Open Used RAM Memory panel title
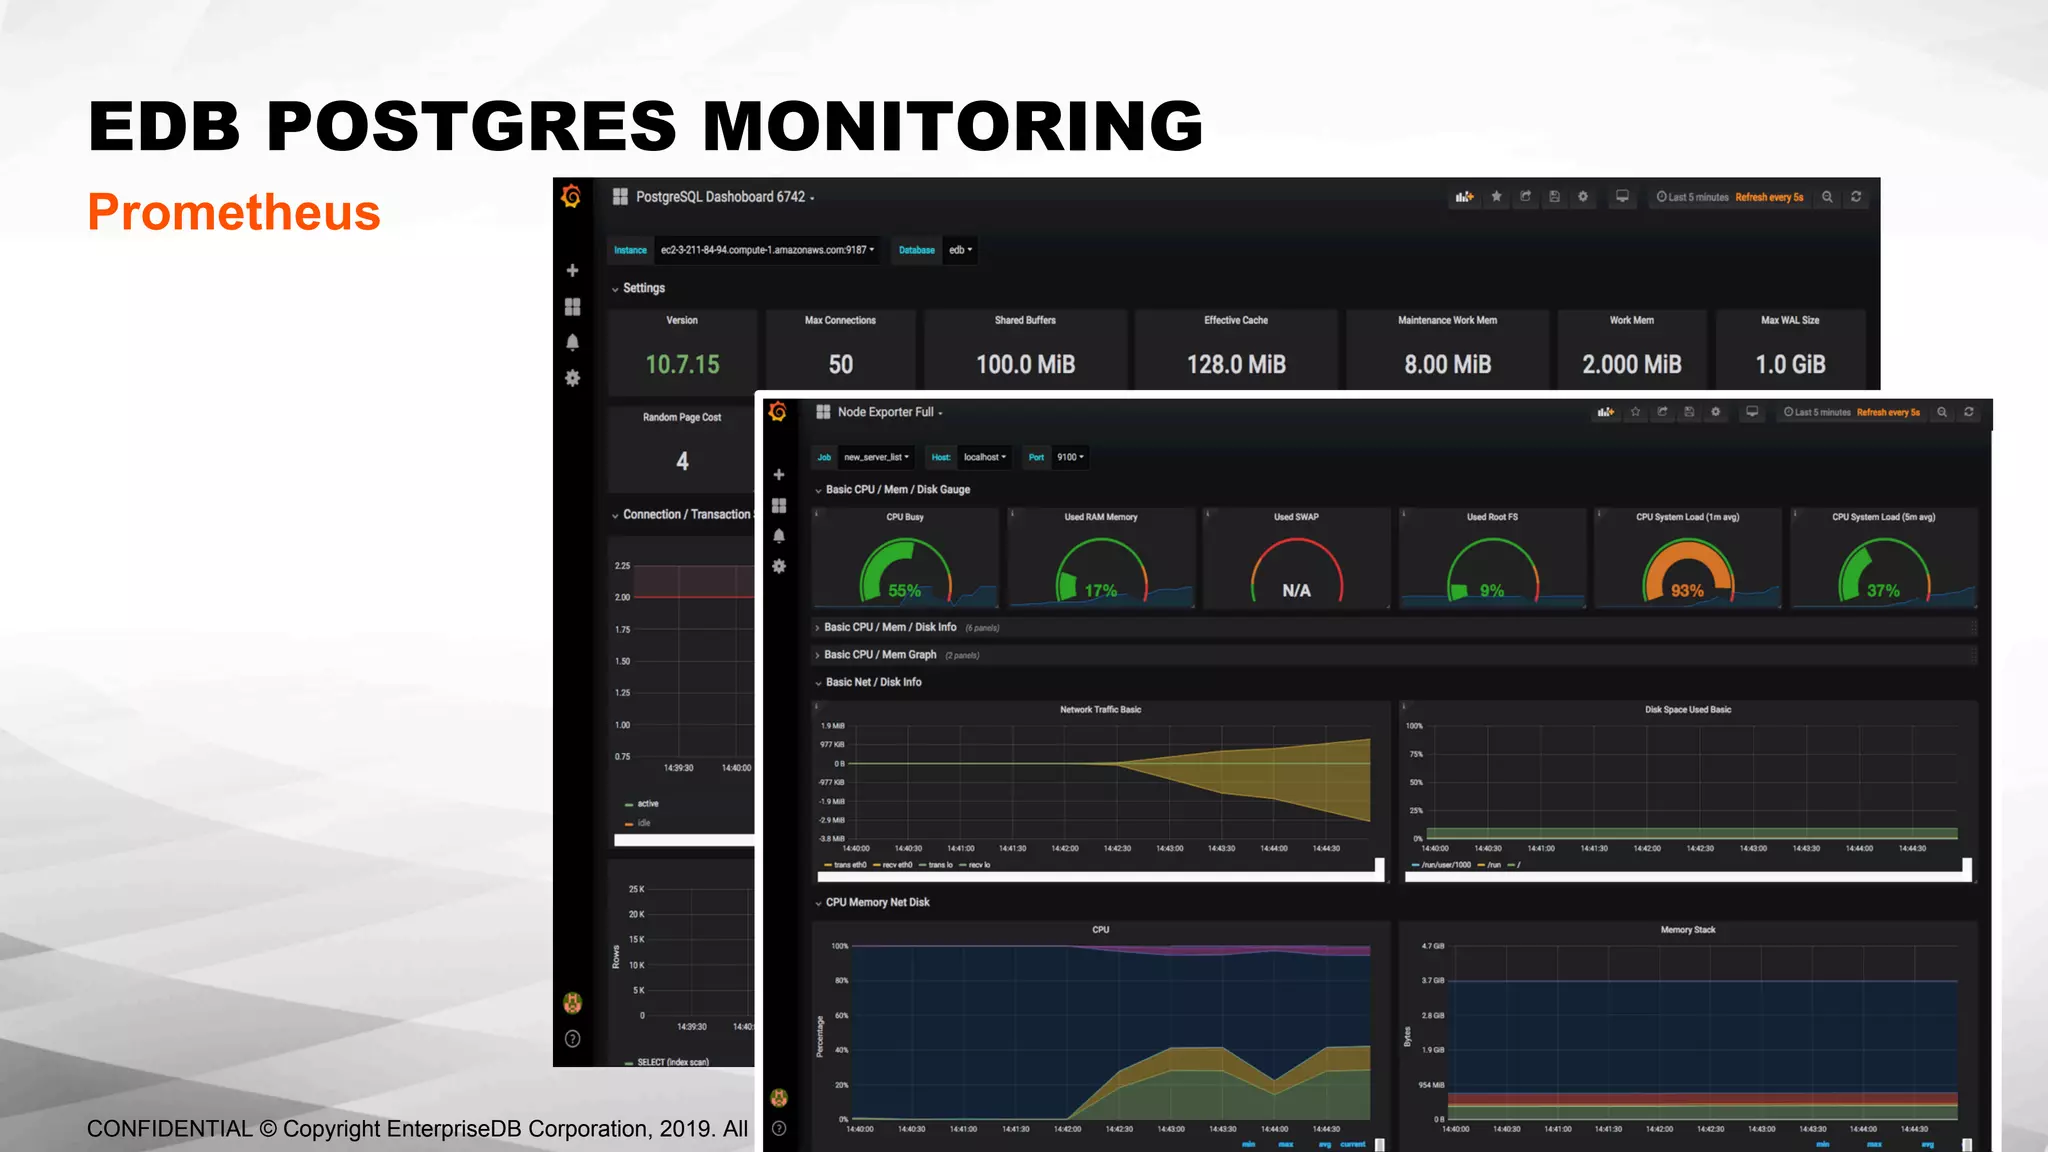 (1101, 517)
